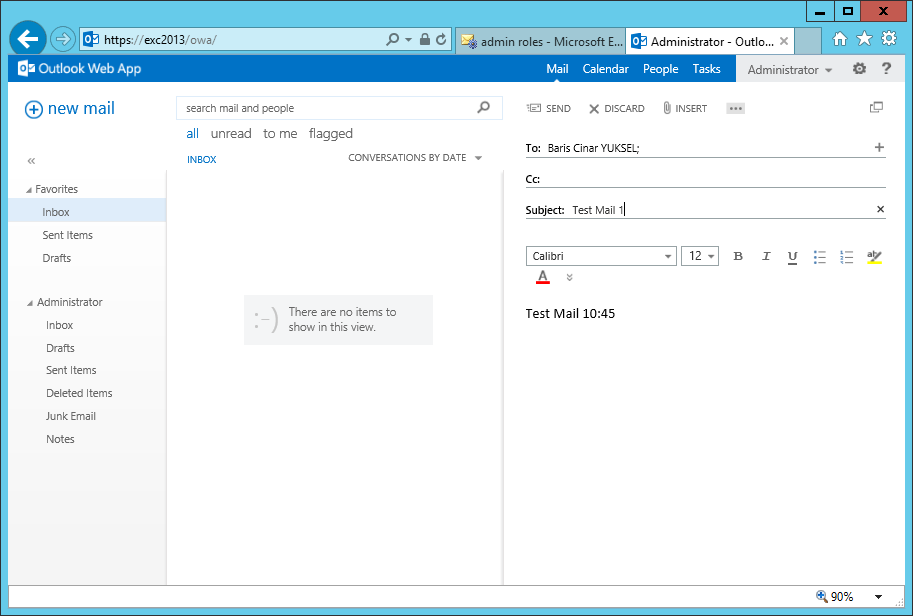Screen dimensions: 913x616
Task: Open Drafts under Favorites
Action: (56, 258)
